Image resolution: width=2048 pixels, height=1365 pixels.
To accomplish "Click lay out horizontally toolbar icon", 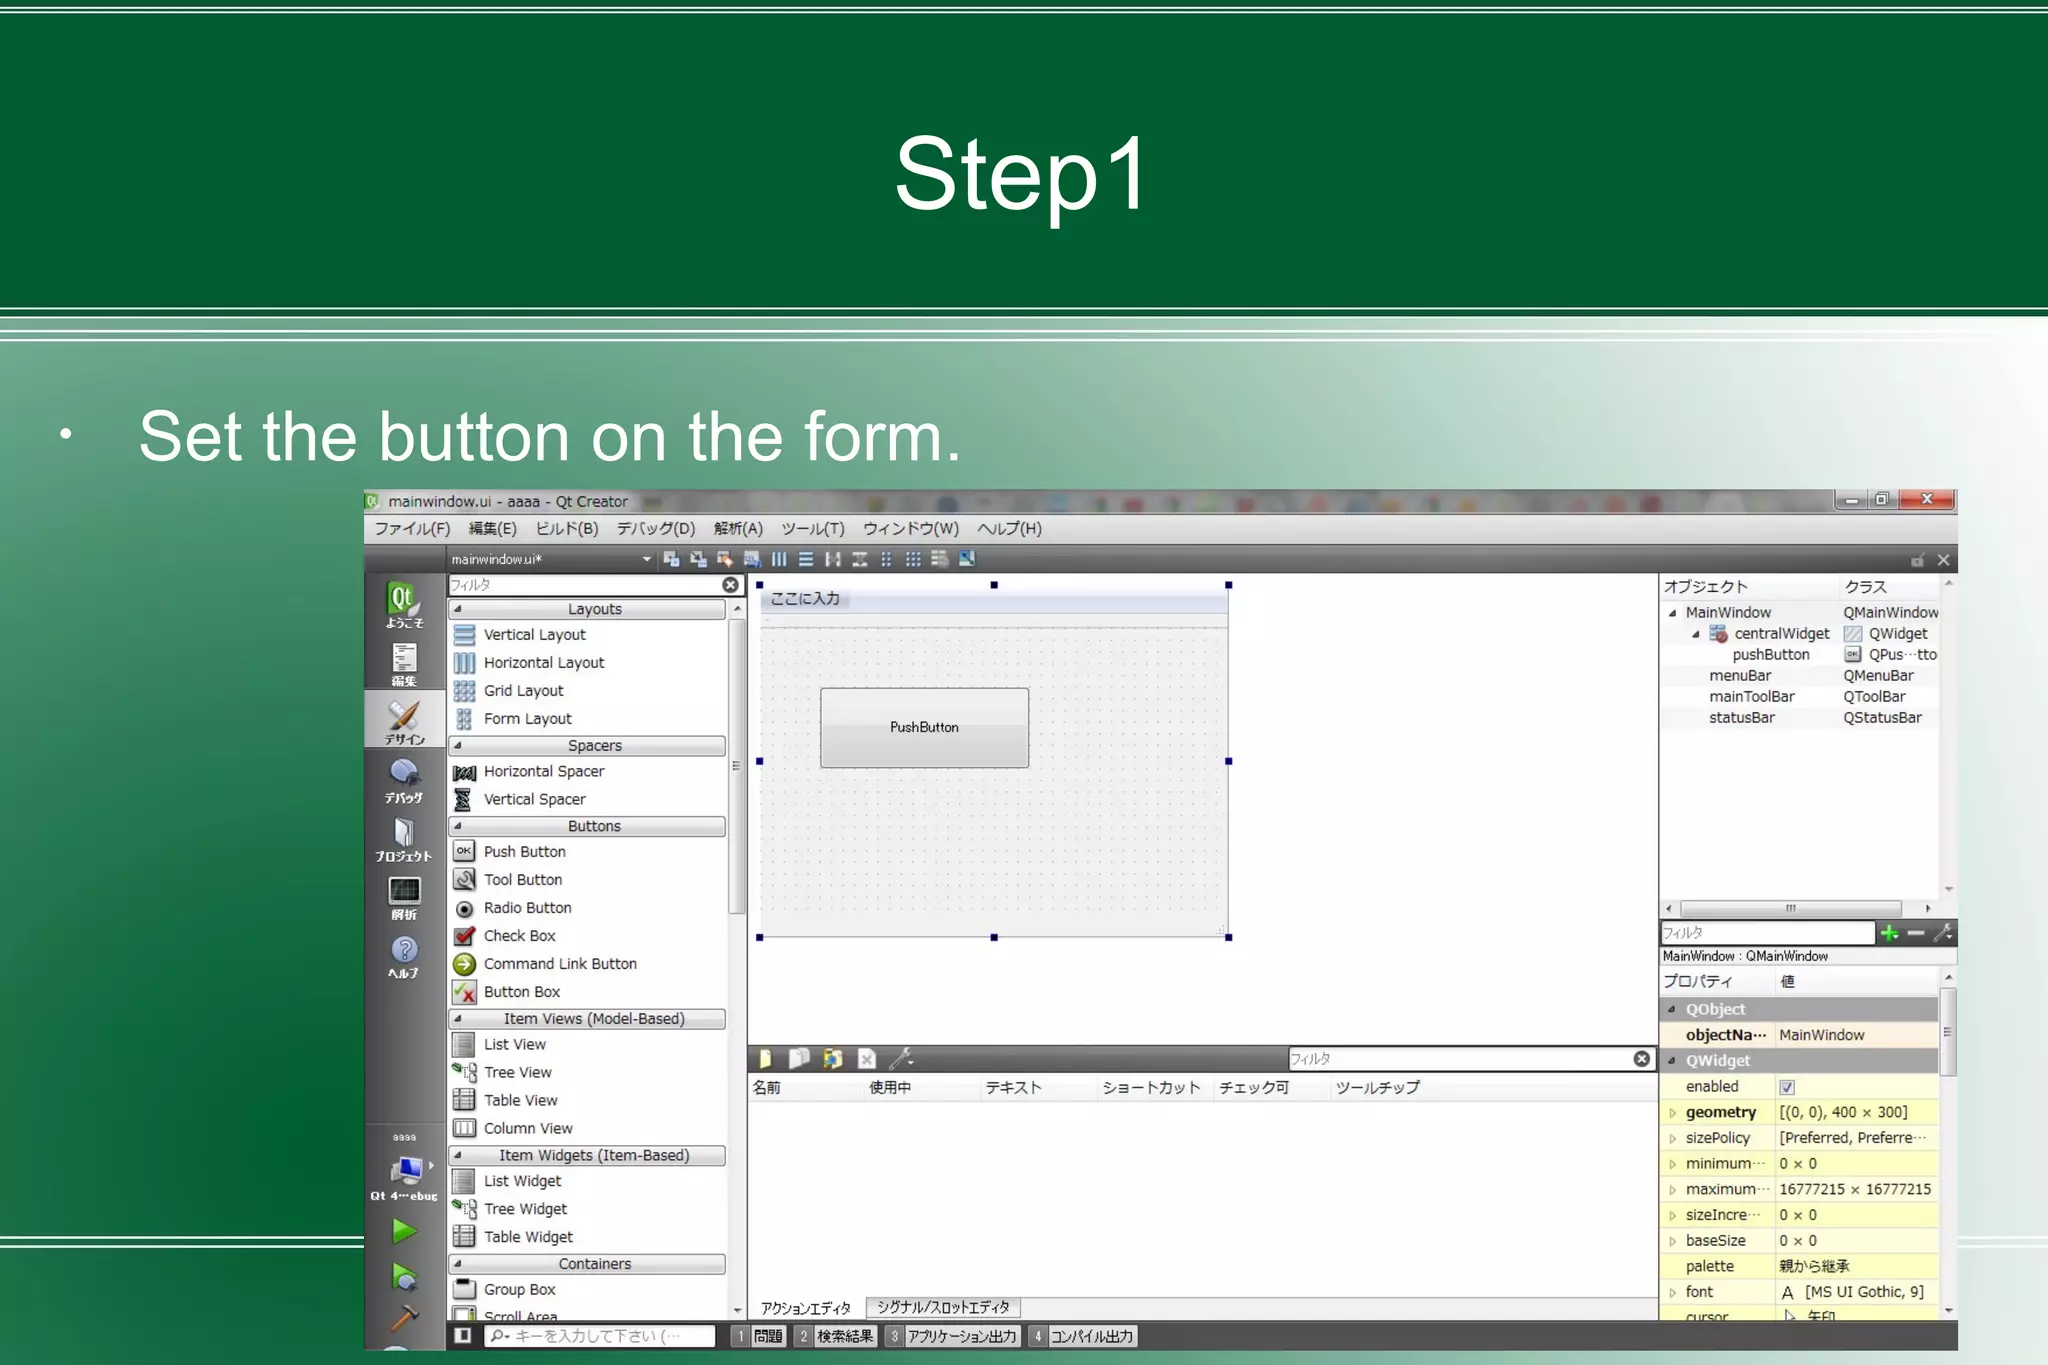I will 779,559.
